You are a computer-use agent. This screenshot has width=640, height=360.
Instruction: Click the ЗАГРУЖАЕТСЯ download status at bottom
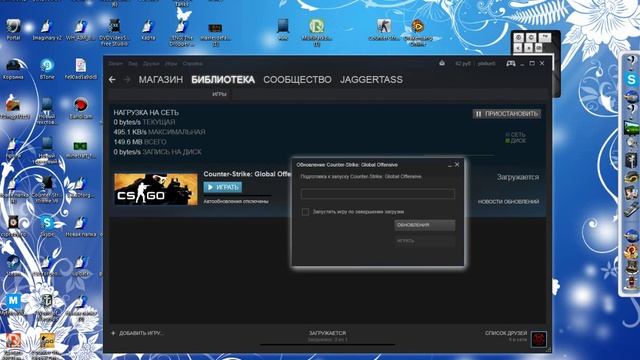click(327, 333)
